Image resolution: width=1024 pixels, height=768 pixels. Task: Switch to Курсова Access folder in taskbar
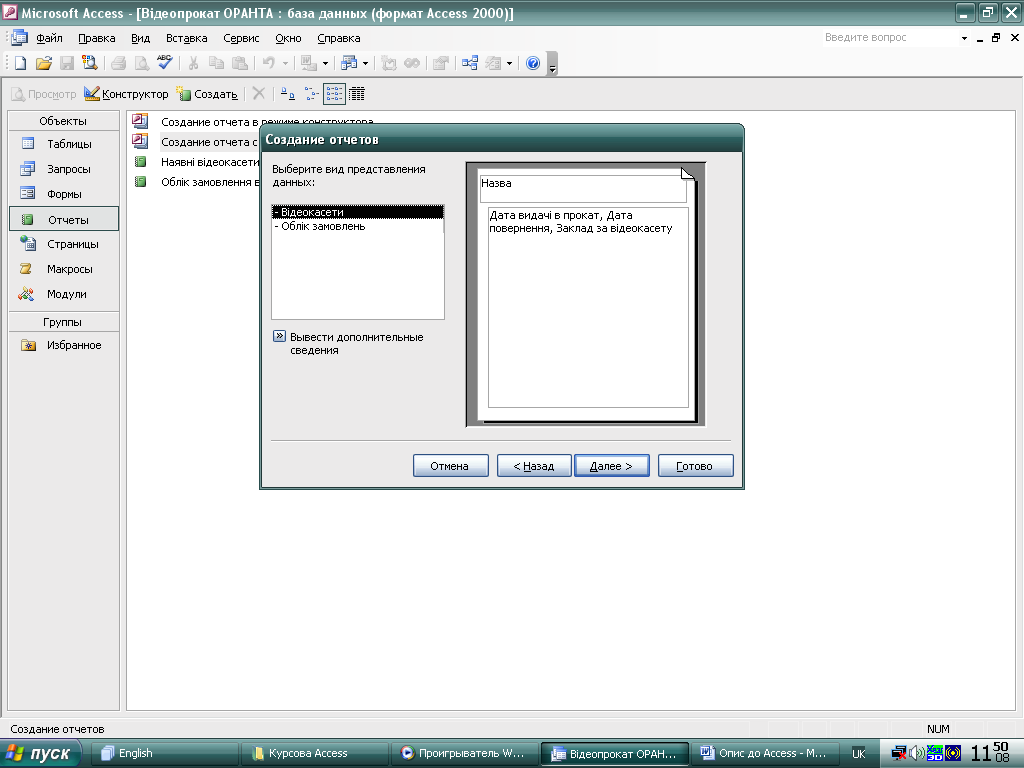pos(314,753)
